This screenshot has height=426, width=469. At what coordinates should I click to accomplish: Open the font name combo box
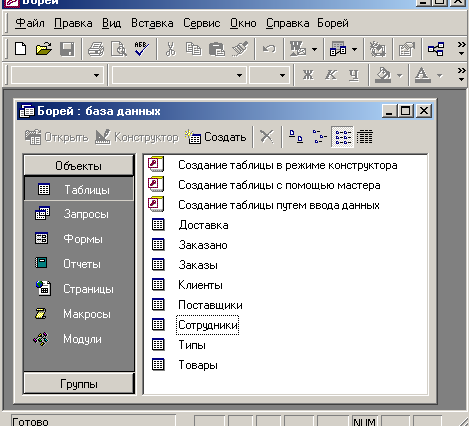click(179, 75)
